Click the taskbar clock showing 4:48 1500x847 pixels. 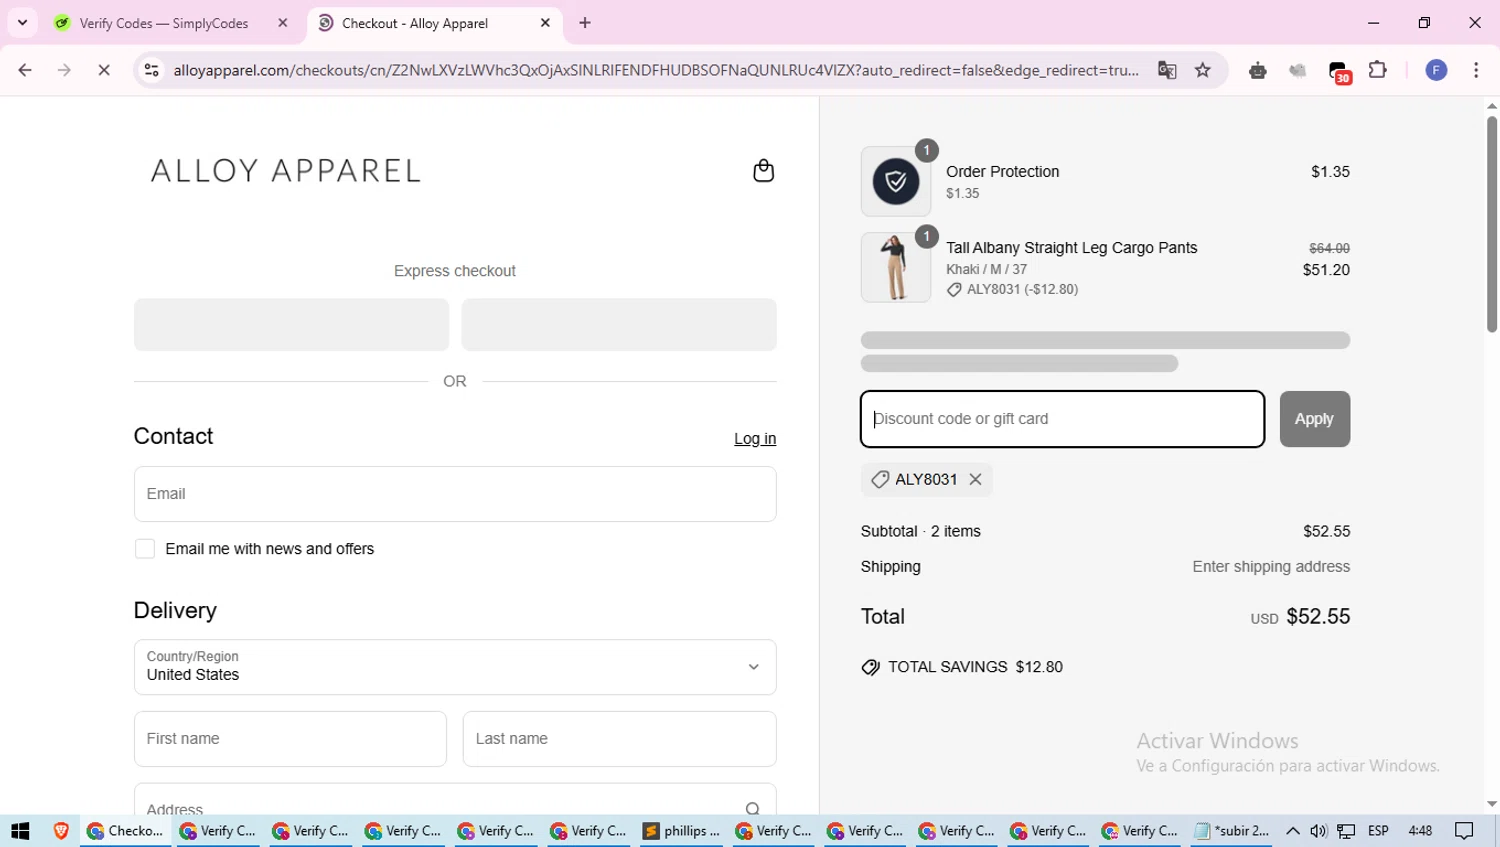(x=1420, y=831)
